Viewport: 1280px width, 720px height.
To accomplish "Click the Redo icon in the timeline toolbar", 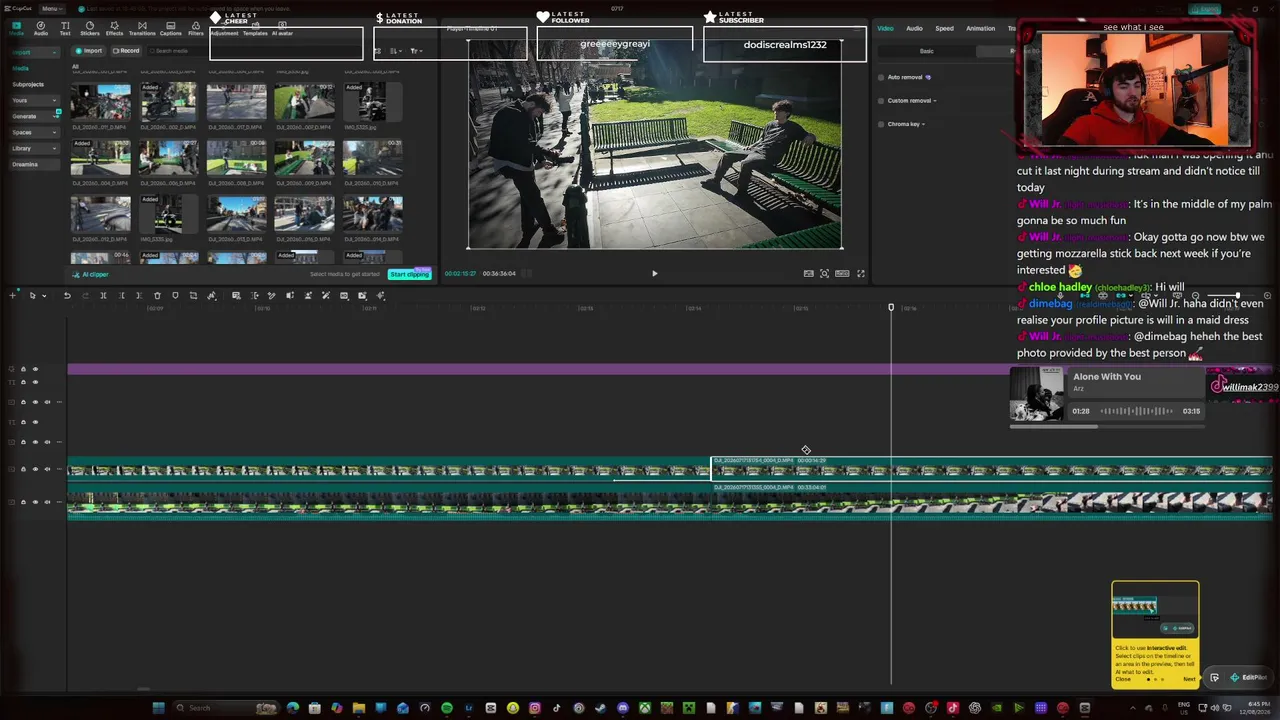I will pos(85,295).
